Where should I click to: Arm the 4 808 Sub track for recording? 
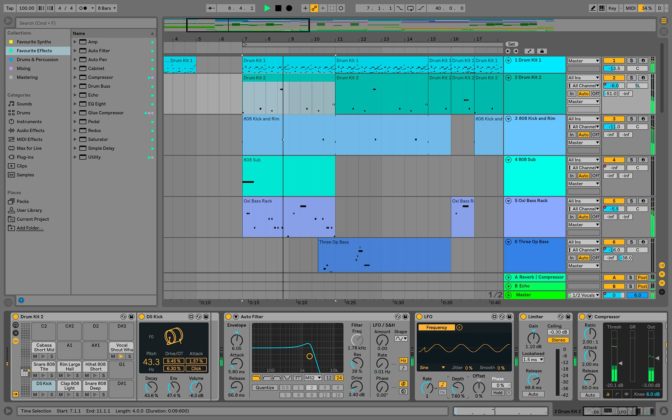643,160
